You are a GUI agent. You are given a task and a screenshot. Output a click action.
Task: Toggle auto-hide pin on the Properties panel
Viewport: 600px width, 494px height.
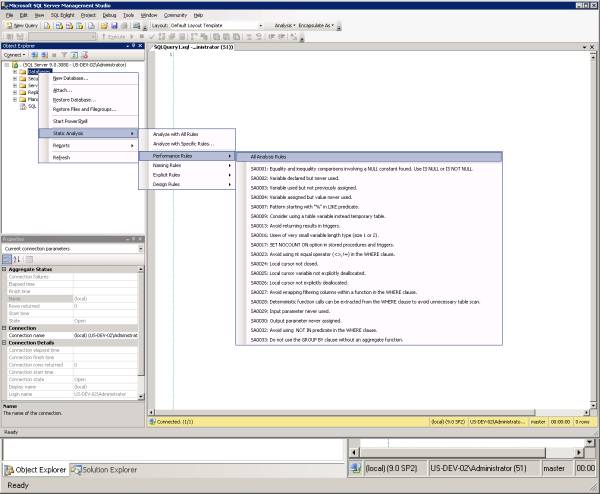point(134,239)
